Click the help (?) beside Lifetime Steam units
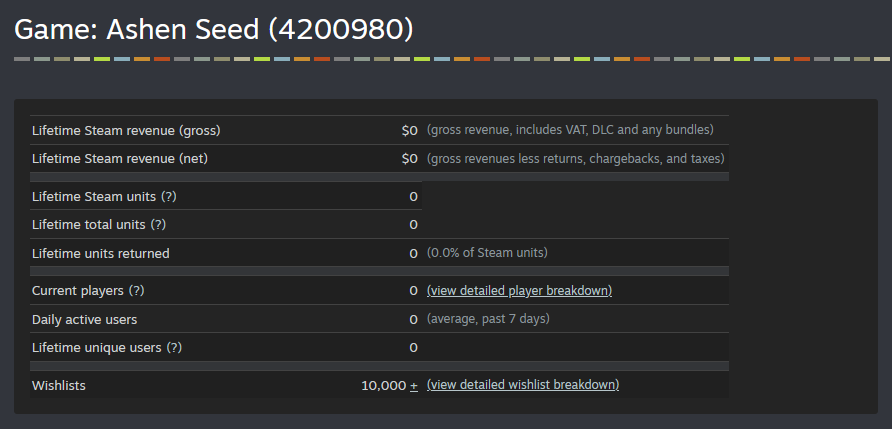The image size is (892, 429). pyautogui.click(x=169, y=196)
